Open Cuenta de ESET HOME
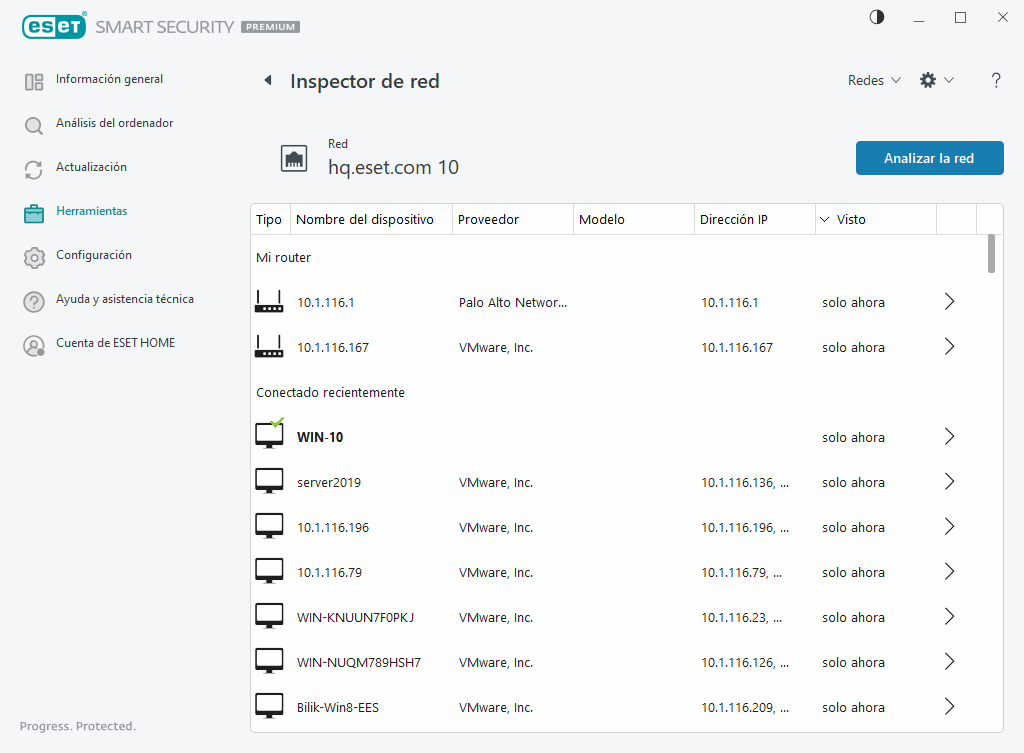 click(115, 343)
